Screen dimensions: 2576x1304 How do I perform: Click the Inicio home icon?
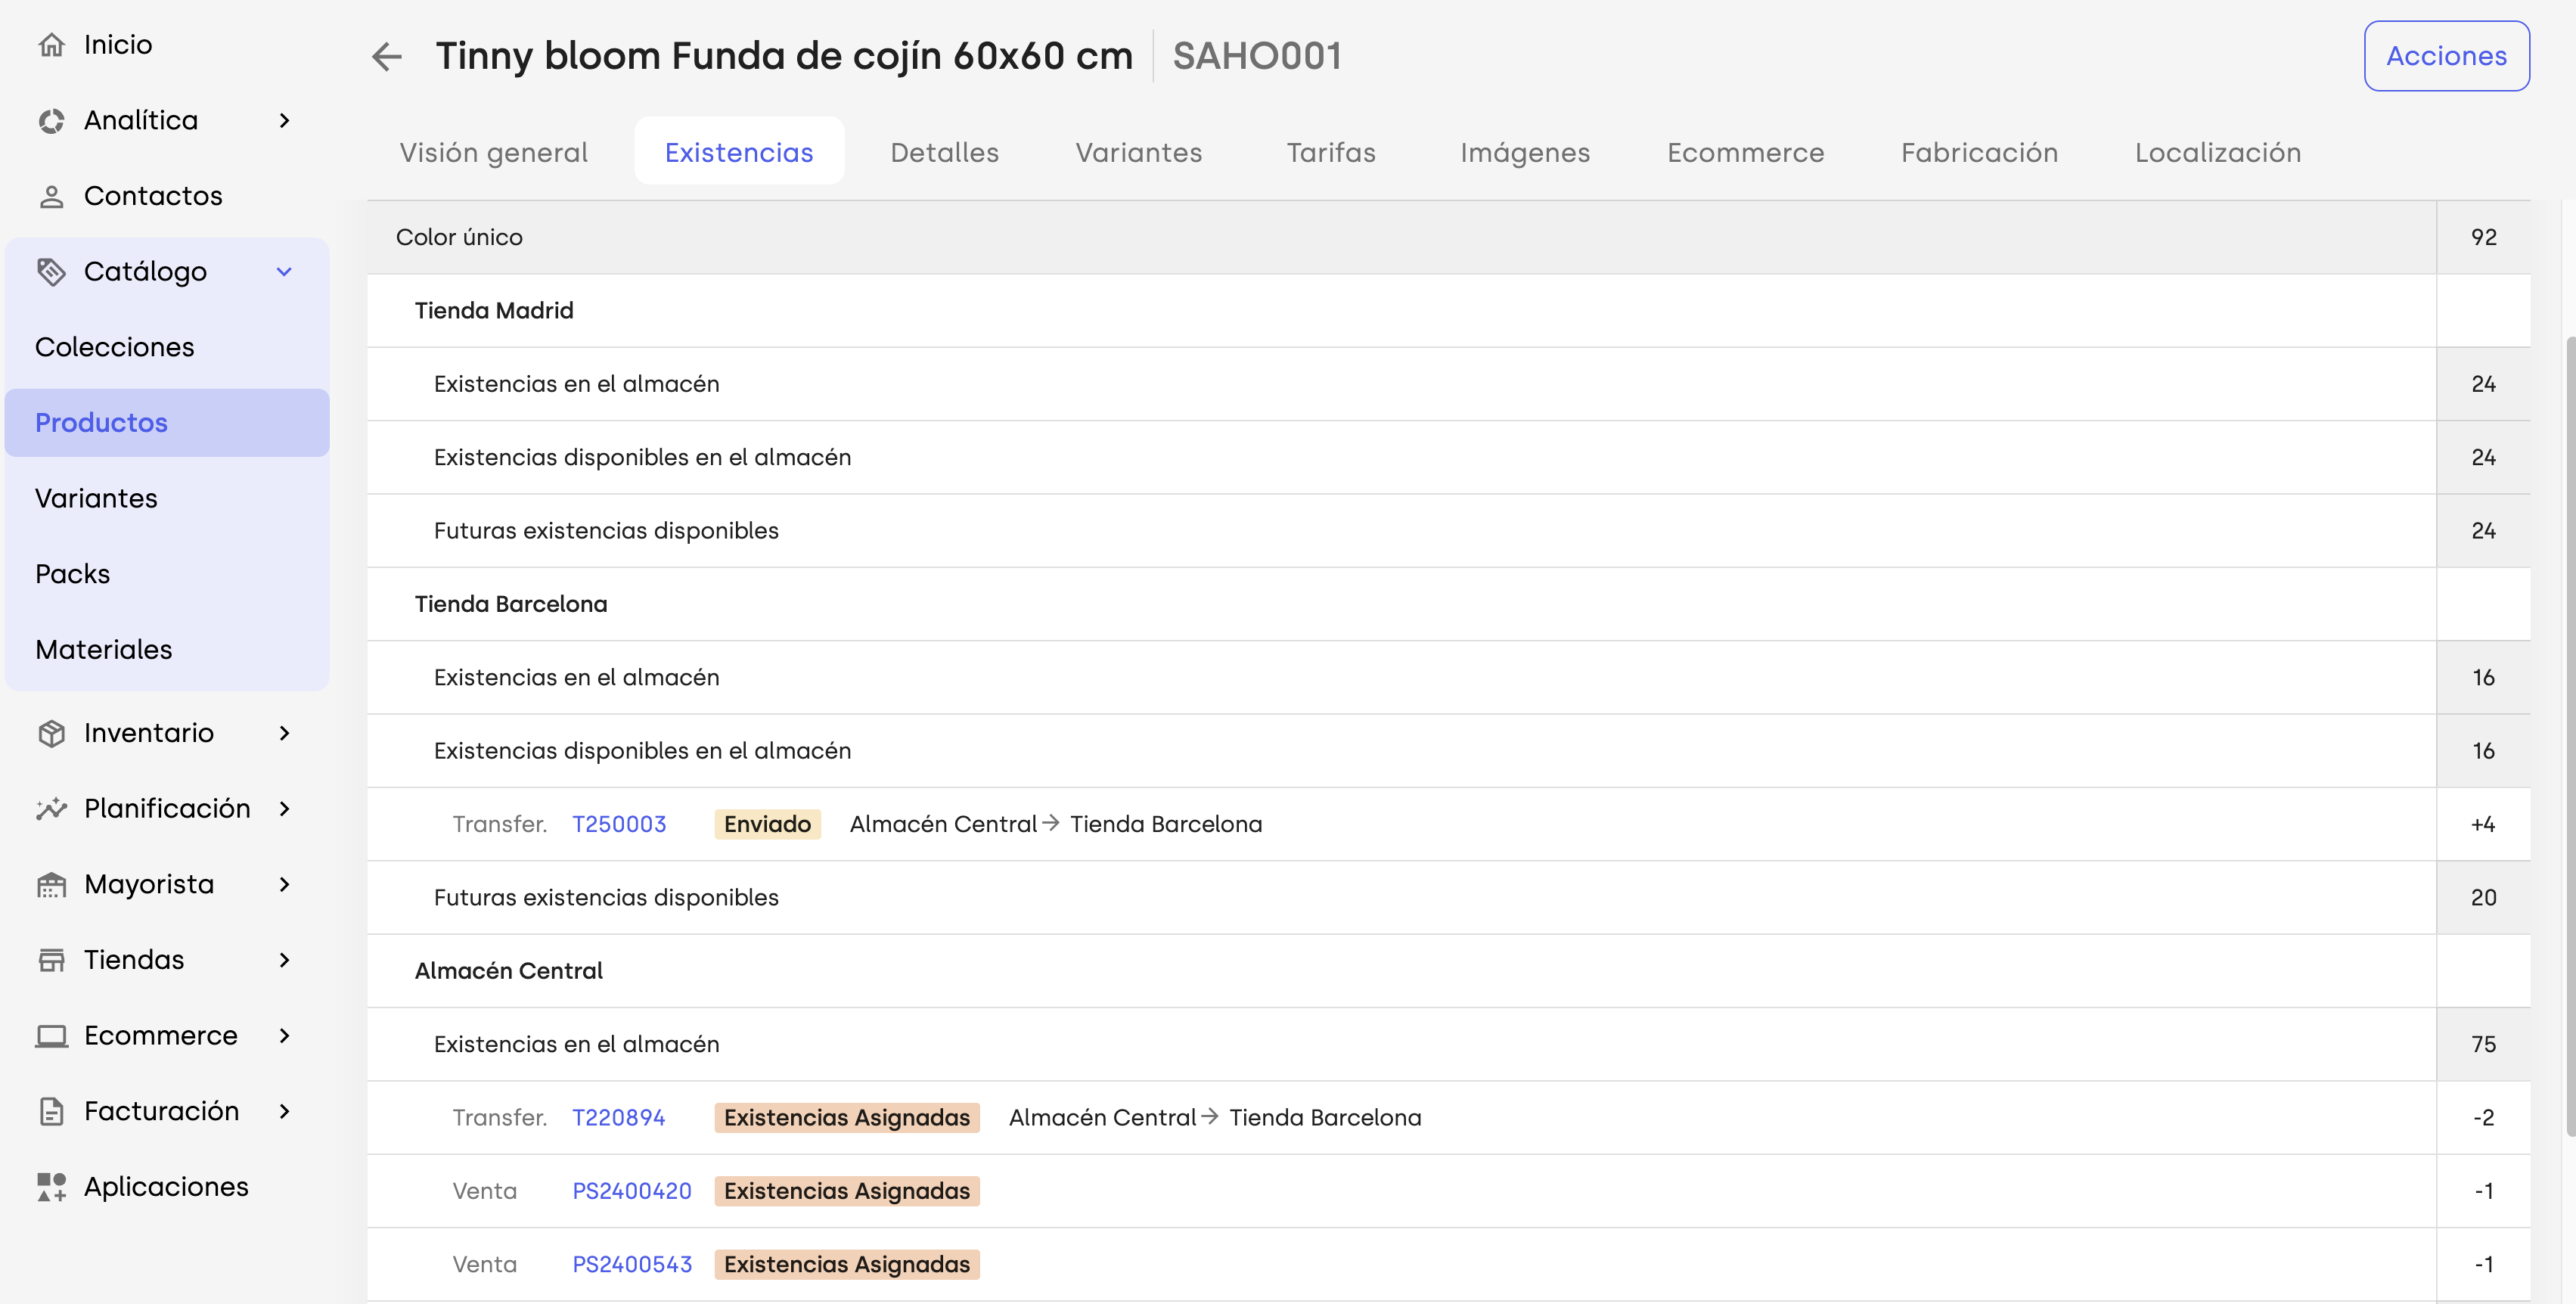point(51,45)
